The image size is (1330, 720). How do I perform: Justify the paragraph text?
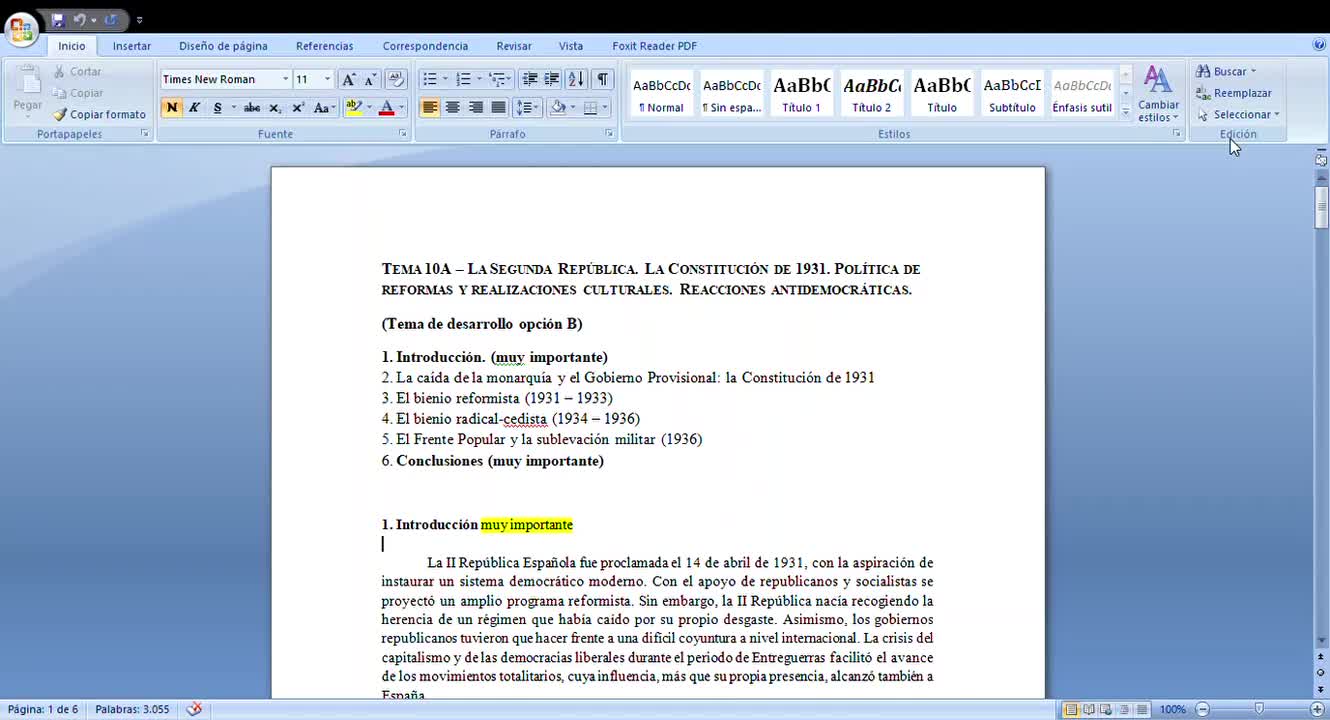(x=498, y=107)
